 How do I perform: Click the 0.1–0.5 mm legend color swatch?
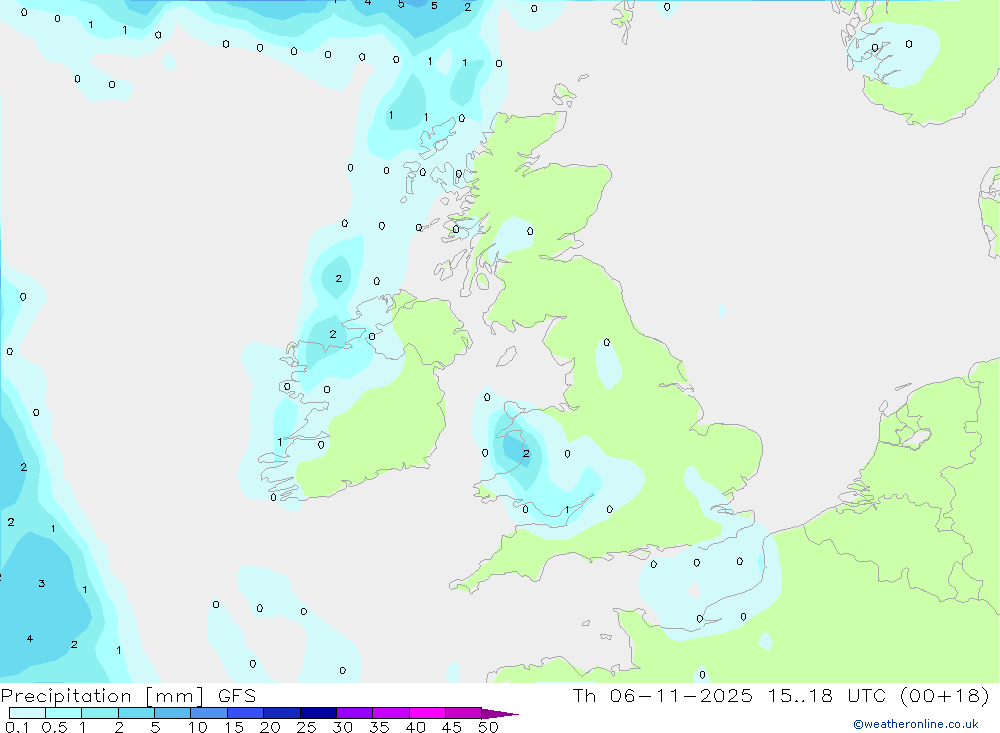tap(27, 713)
